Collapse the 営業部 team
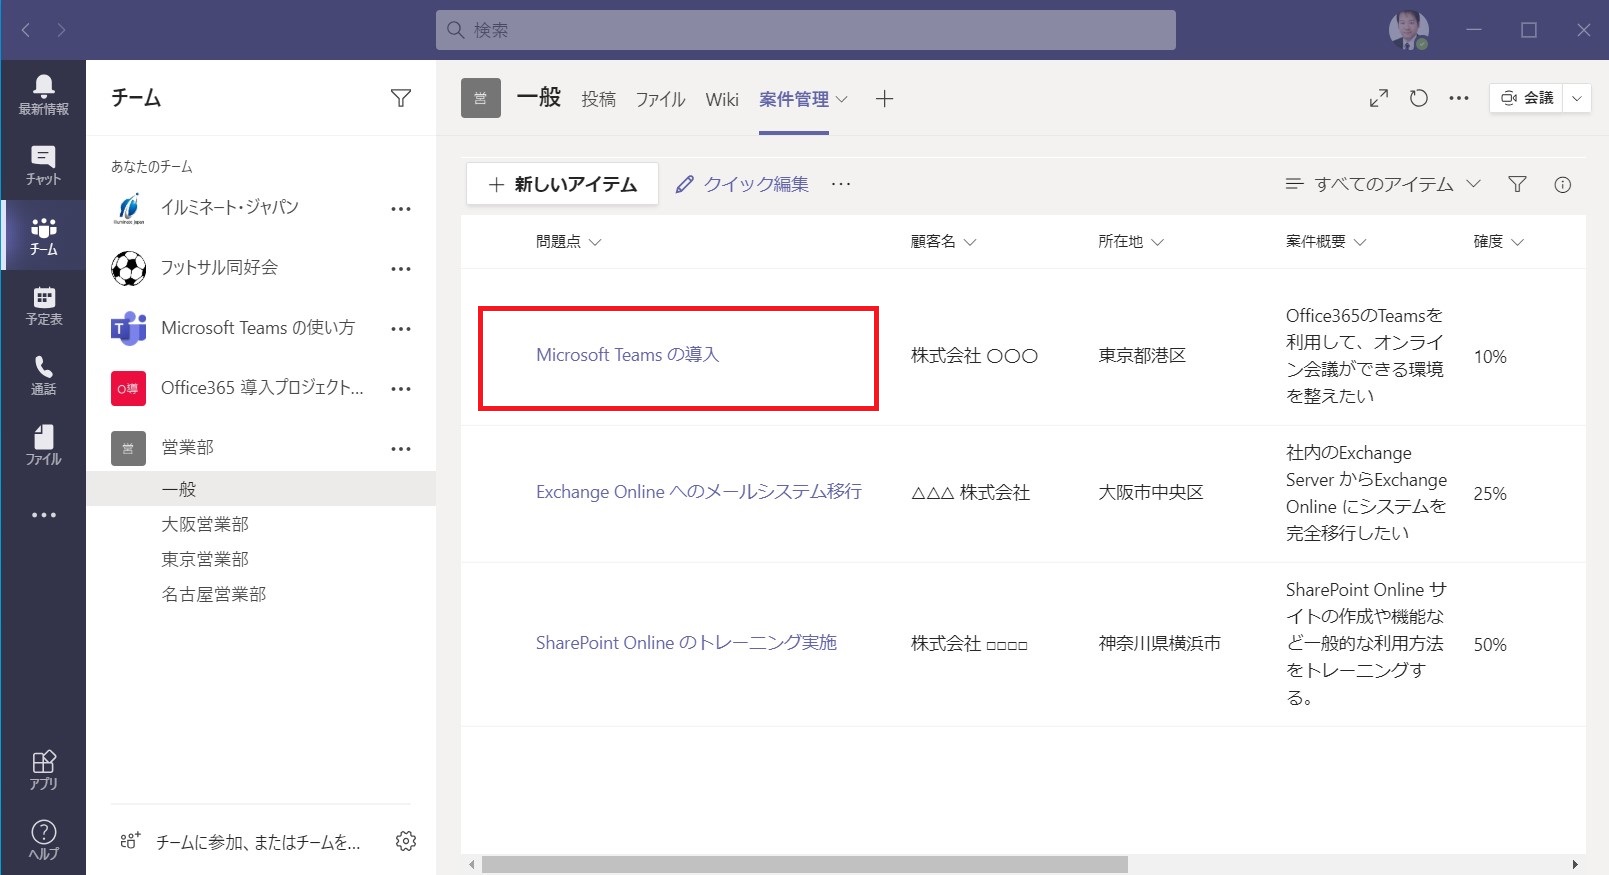The image size is (1609, 875). click(188, 448)
